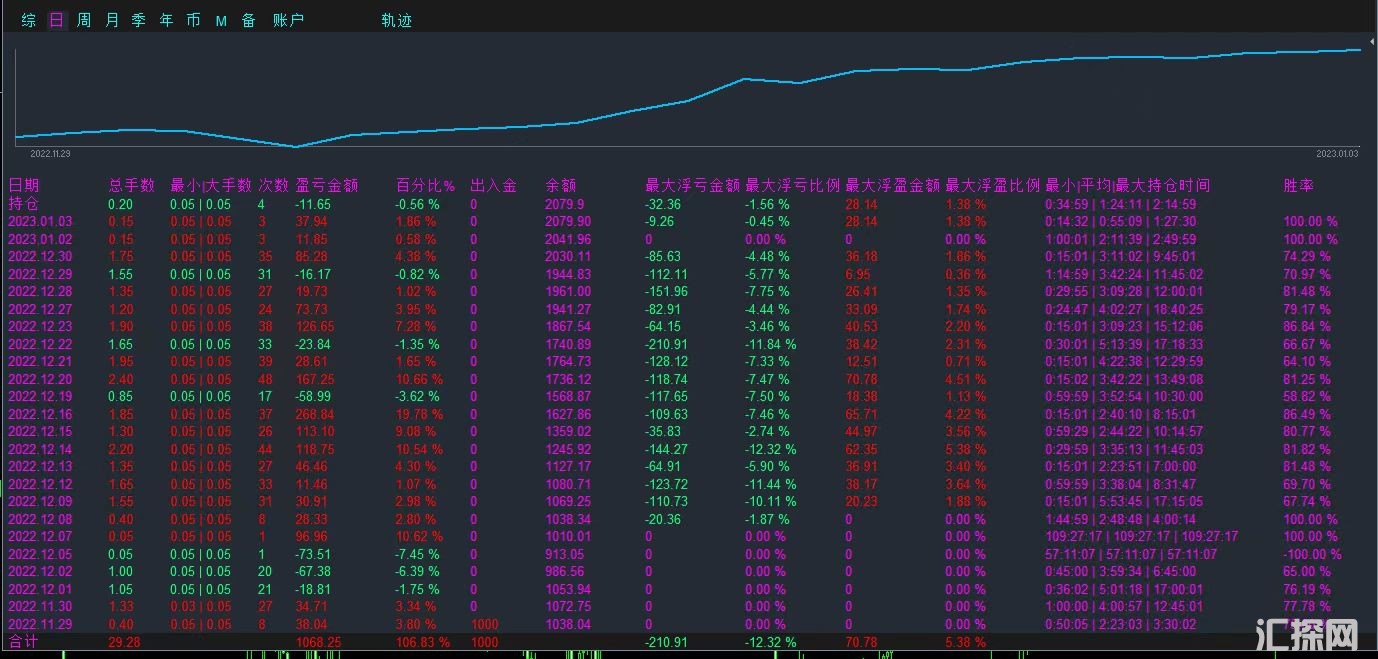The width and height of the screenshot is (1378, 659).
Task: Open the 币 currency tab
Action: tap(193, 20)
